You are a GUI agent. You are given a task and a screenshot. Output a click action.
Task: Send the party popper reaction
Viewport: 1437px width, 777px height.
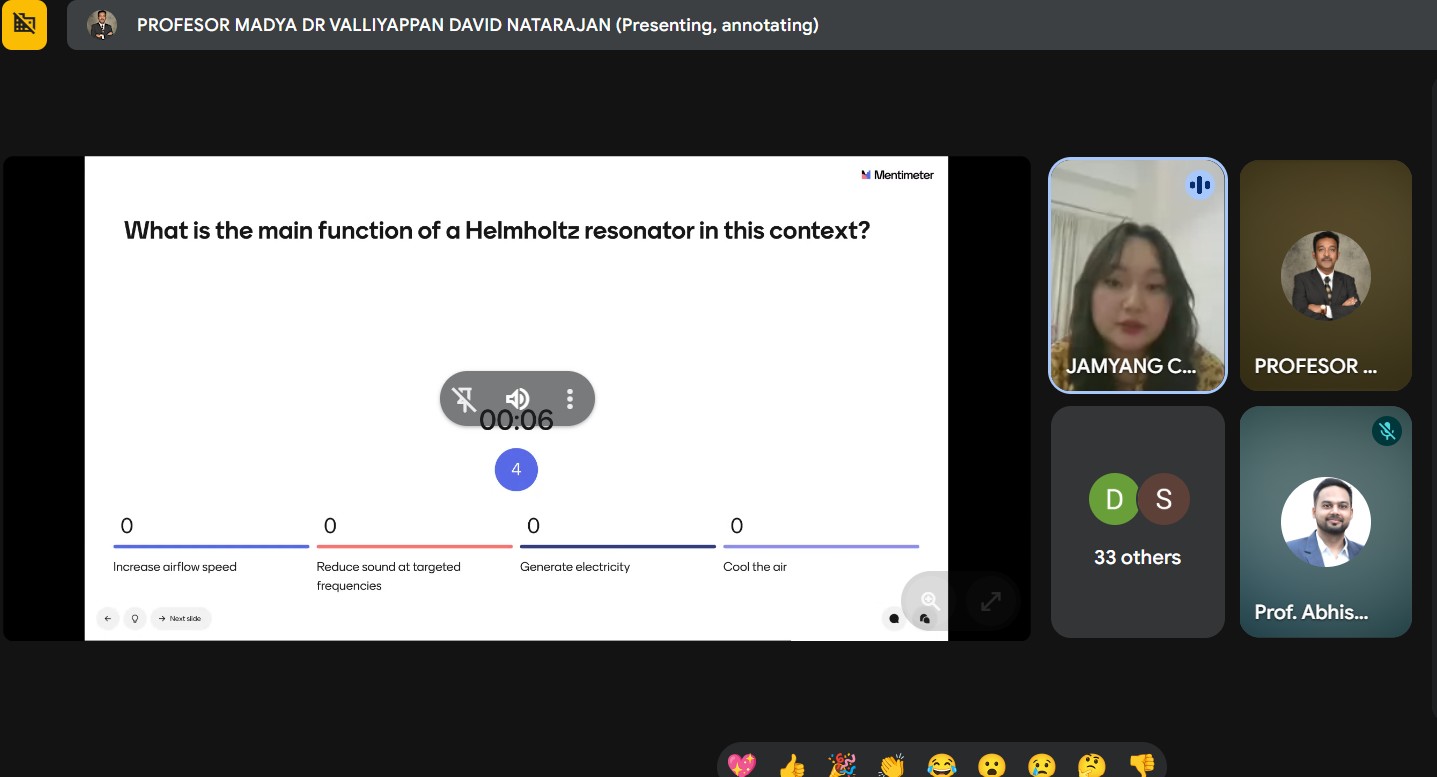click(842, 765)
